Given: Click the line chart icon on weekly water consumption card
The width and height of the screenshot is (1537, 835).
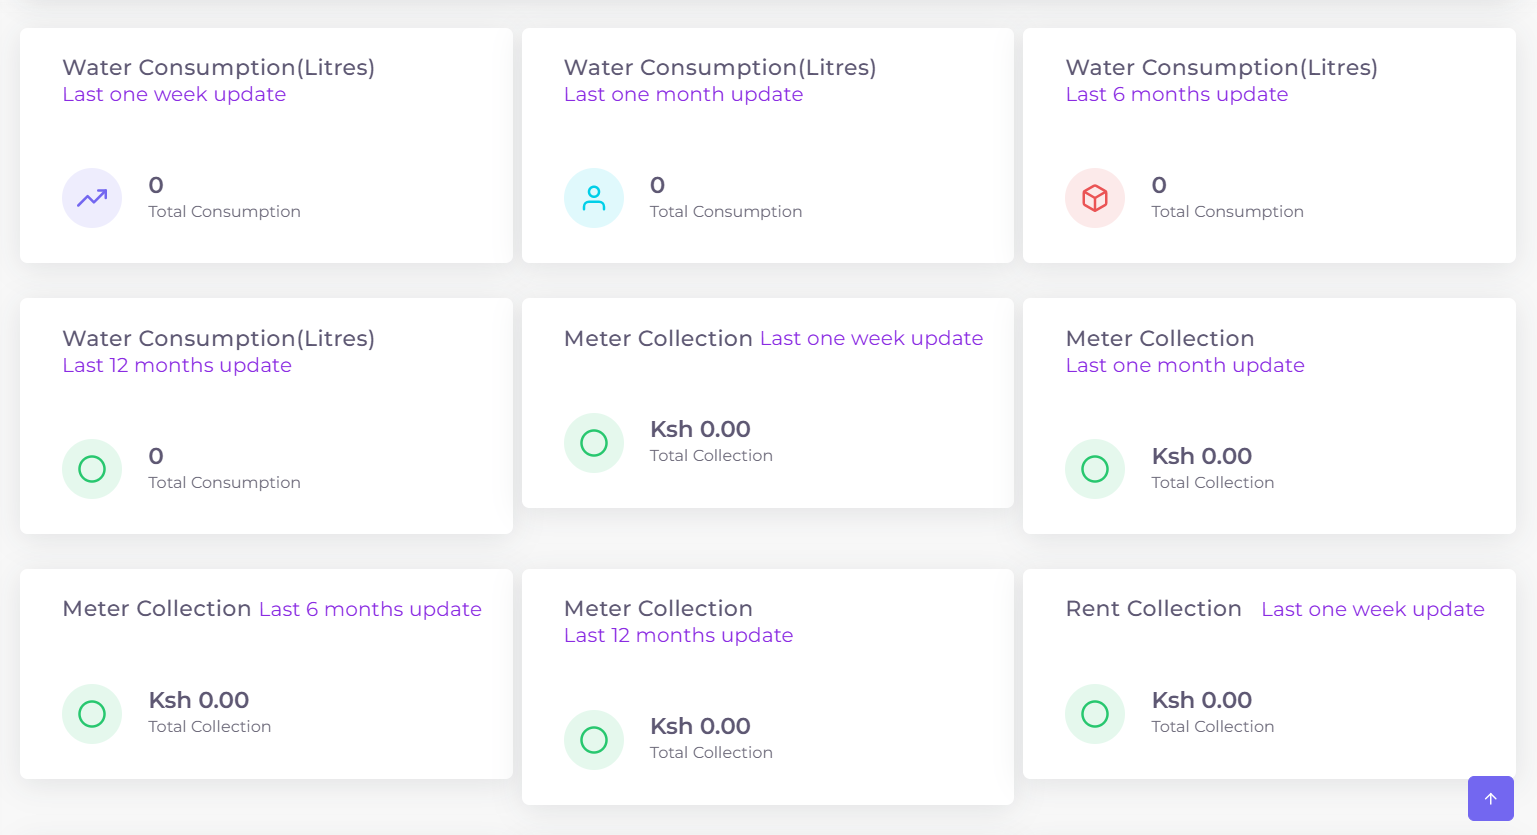Looking at the screenshot, I should (92, 198).
